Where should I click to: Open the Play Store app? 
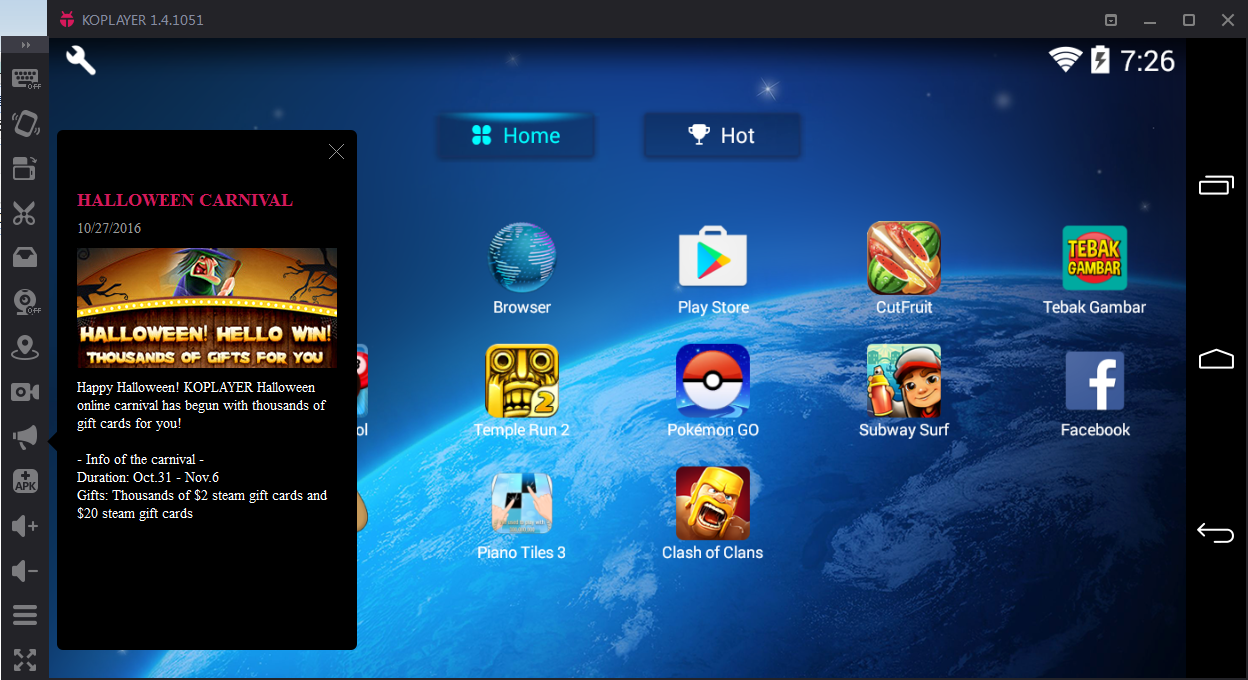713,269
